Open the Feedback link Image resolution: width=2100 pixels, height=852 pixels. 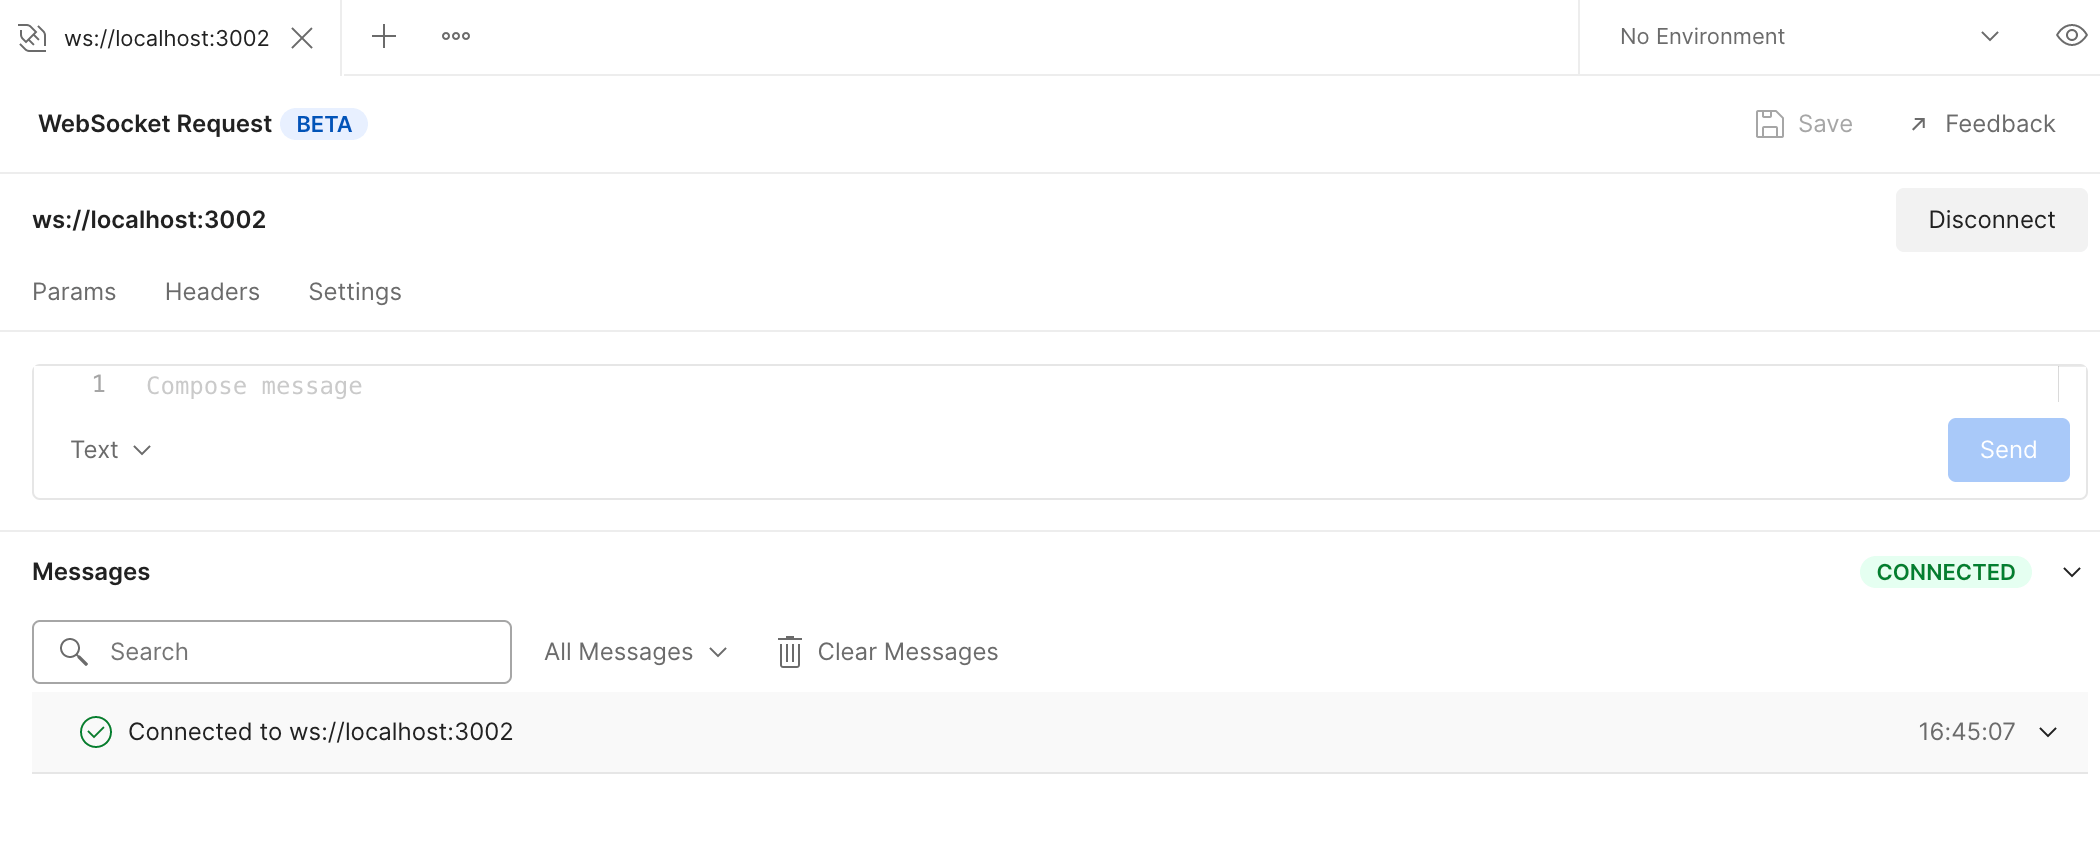pyautogui.click(x=1982, y=124)
